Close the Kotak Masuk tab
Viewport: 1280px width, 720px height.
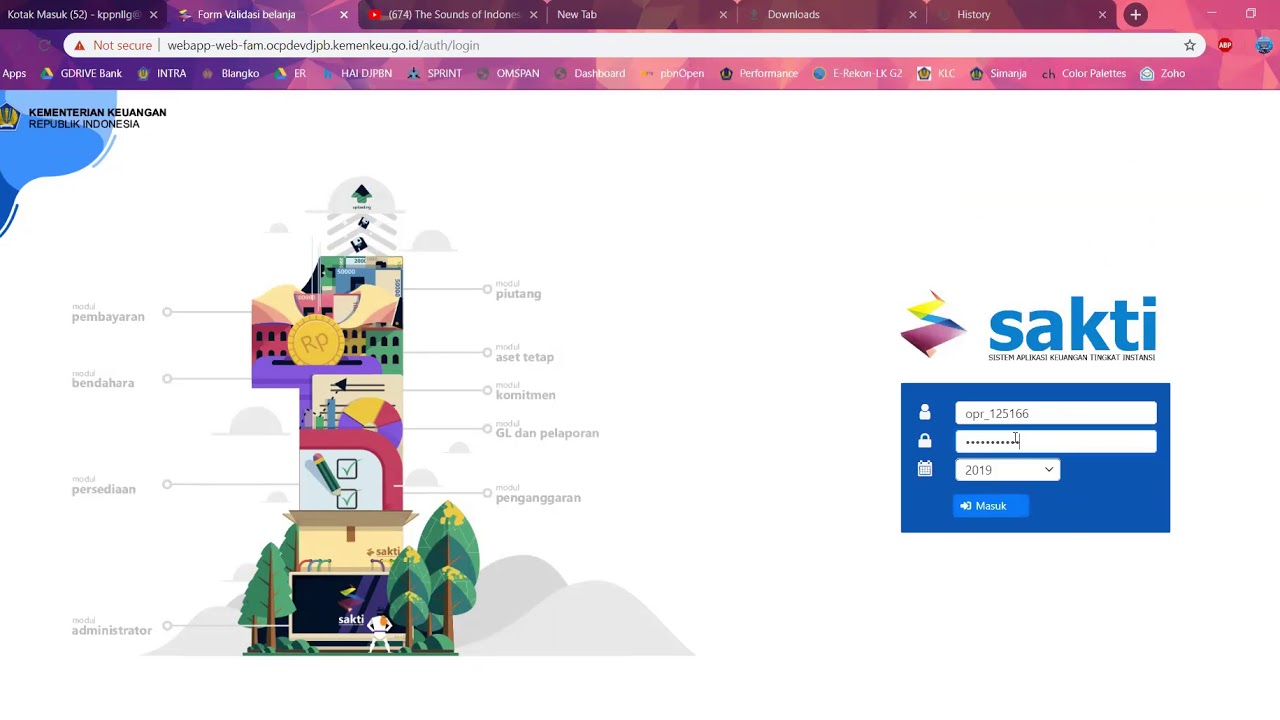point(154,15)
